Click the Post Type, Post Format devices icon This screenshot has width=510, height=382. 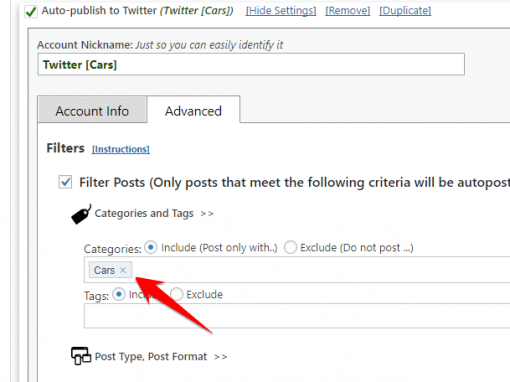(81, 356)
